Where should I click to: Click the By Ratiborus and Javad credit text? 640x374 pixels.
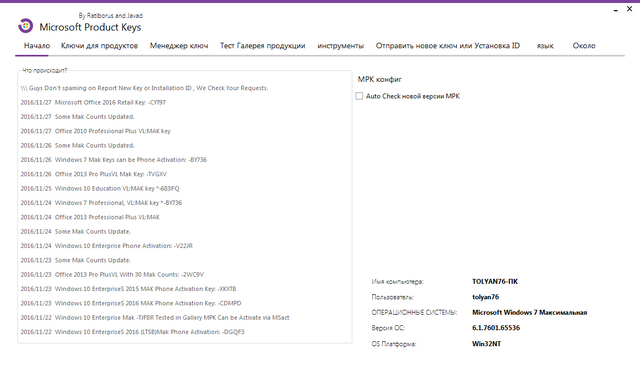[x=111, y=16]
